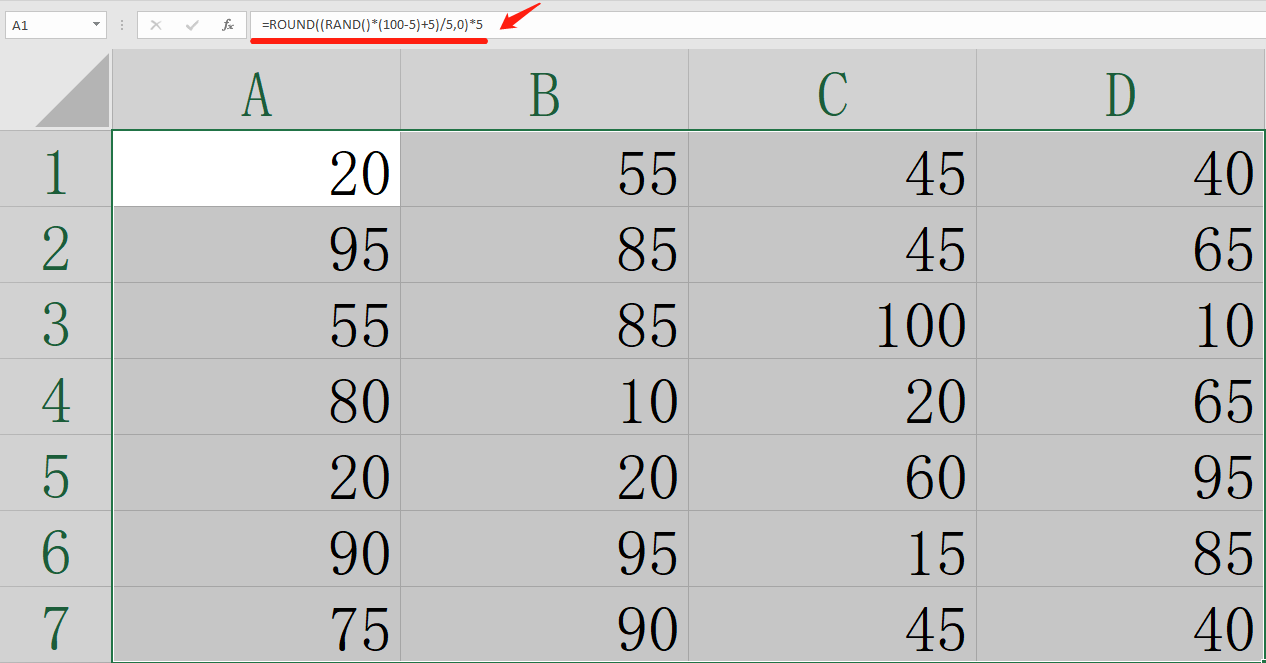Select row 6 header
Image resolution: width=1266 pixels, height=663 pixels.
coord(56,549)
